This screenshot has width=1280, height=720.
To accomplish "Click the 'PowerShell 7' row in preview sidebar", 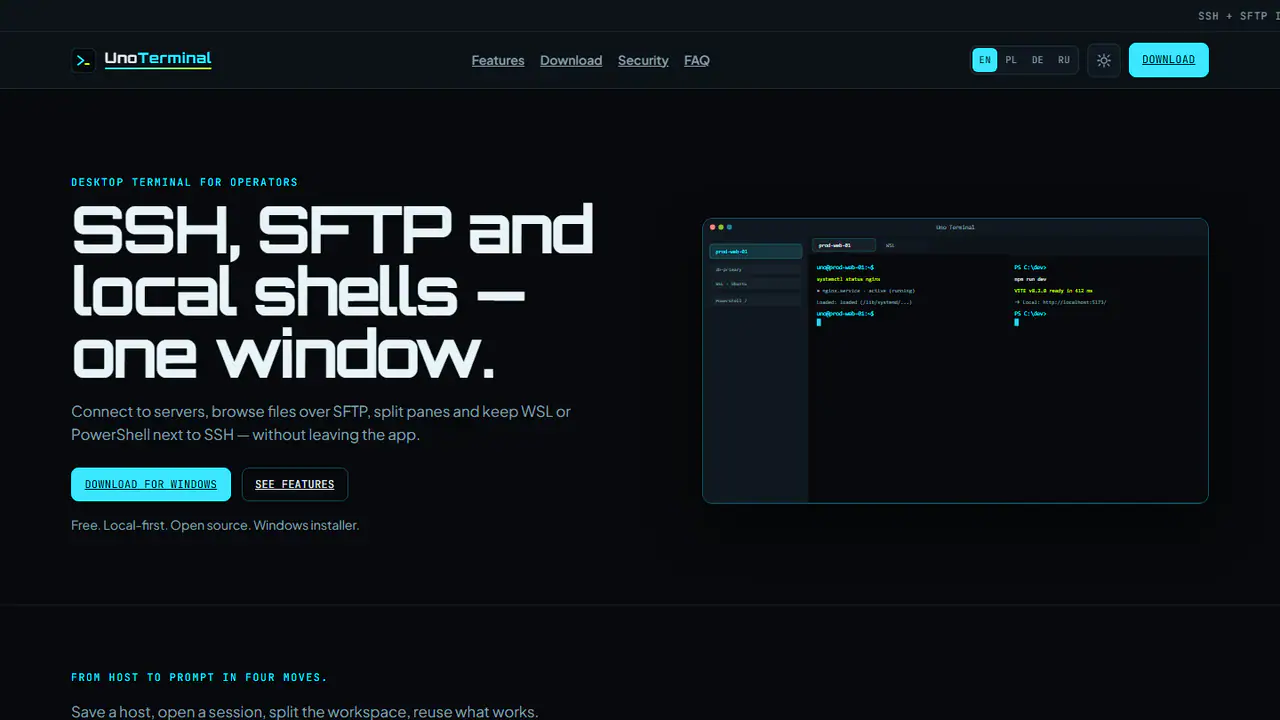I will [x=756, y=300].
